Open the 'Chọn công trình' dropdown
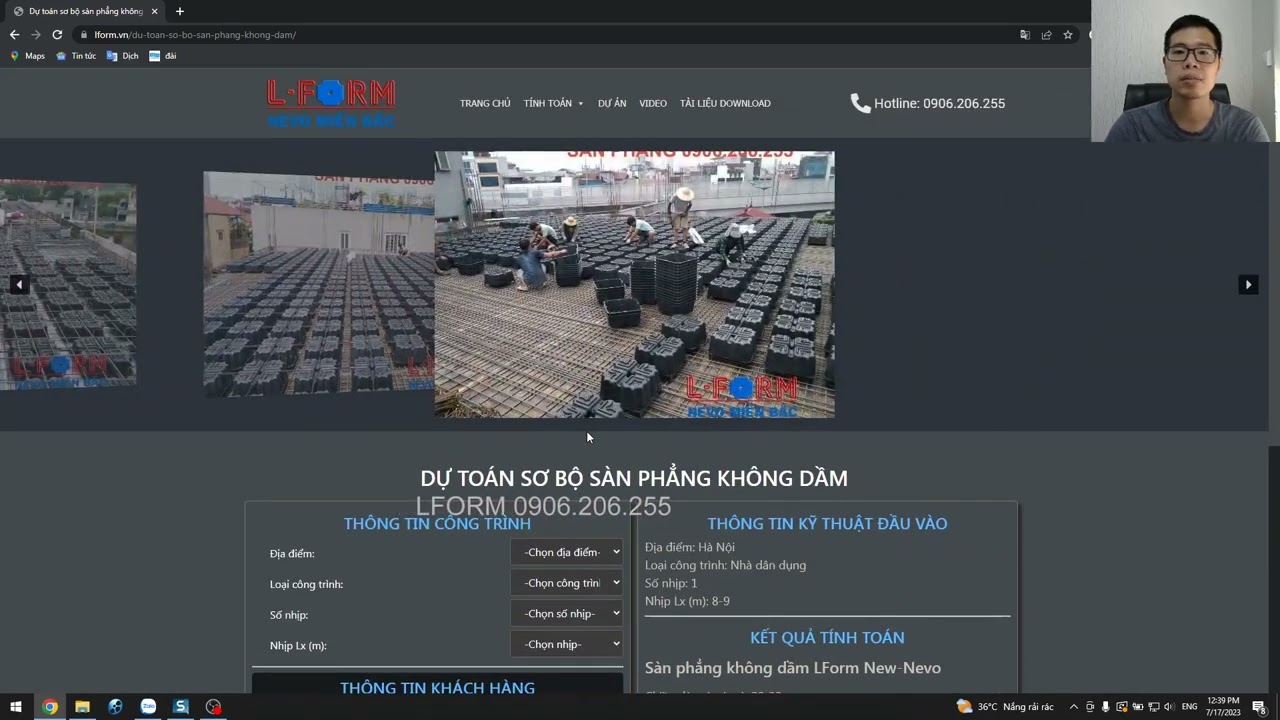Screen dimensions: 1280x720 [567, 583]
